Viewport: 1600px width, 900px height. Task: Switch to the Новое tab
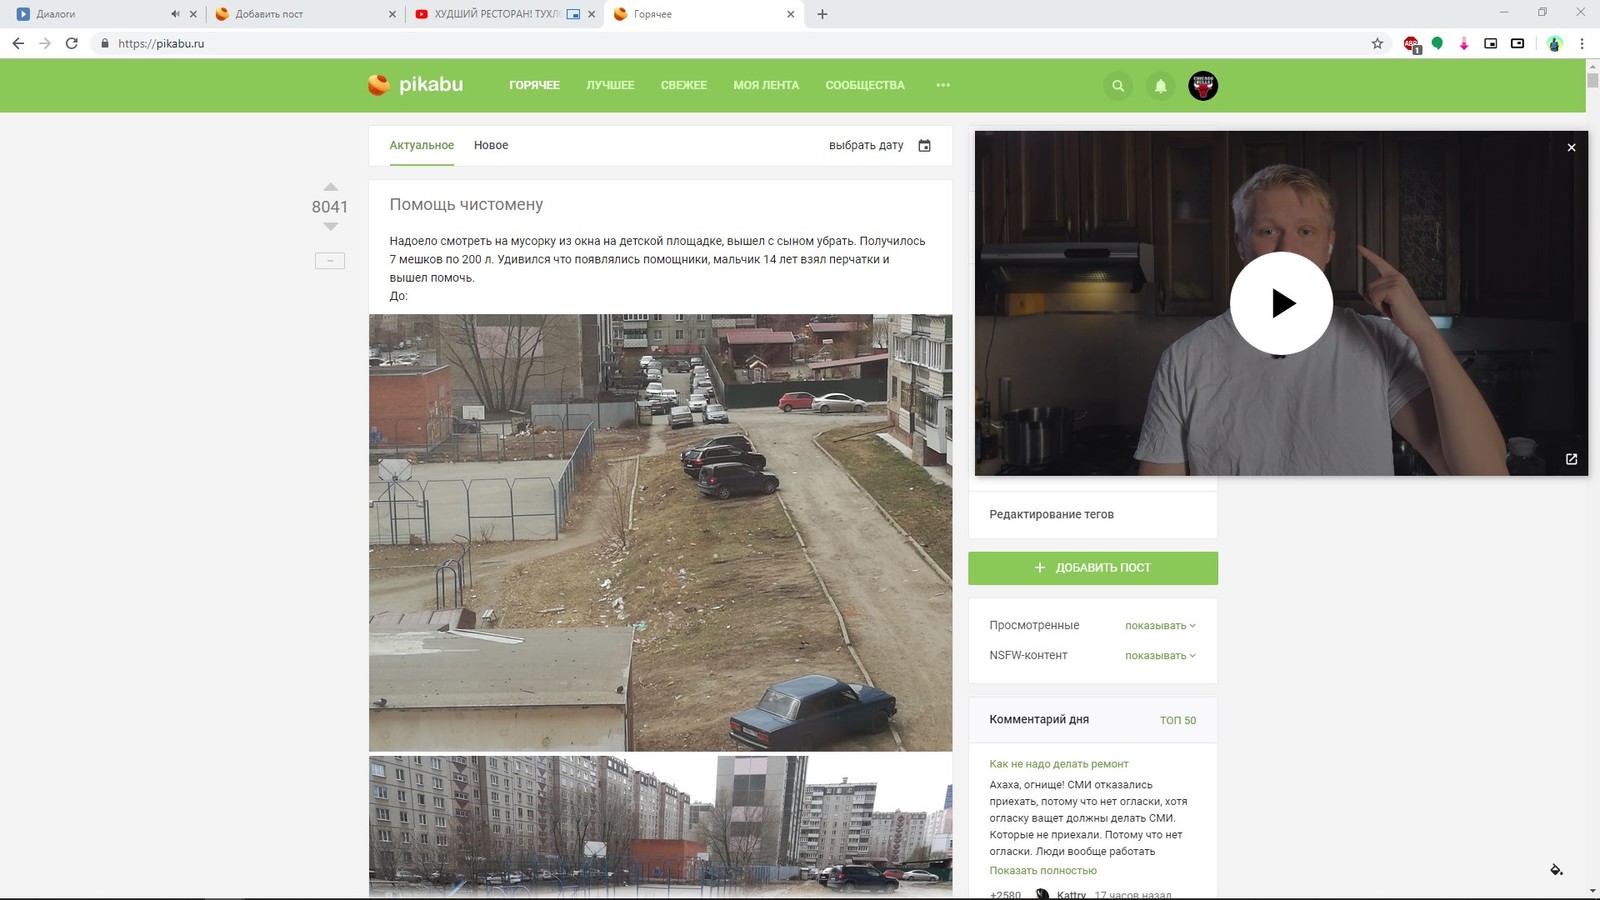click(491, 145)
